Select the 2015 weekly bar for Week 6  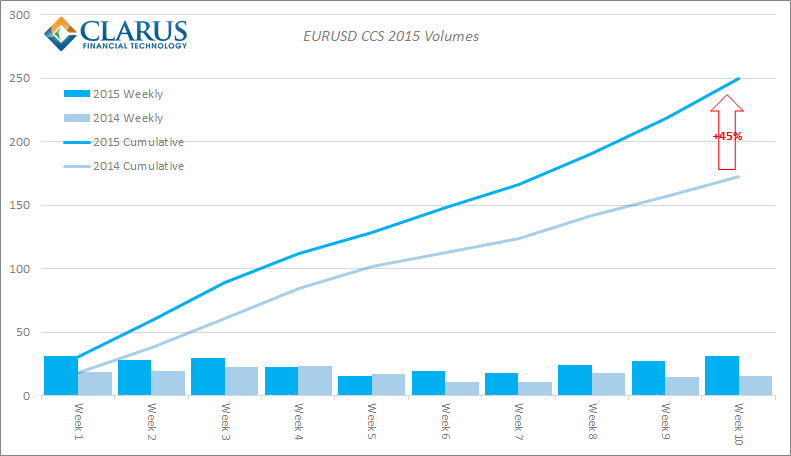[428, 383]
